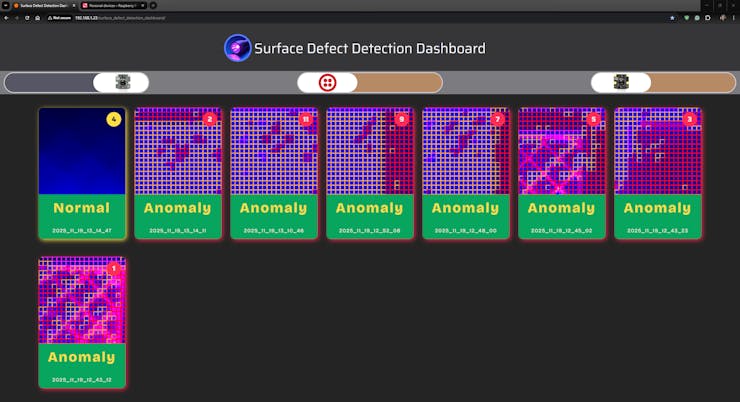Bookmark this page with the star icon
Screen dimensions: 740x402
[673, 18]
